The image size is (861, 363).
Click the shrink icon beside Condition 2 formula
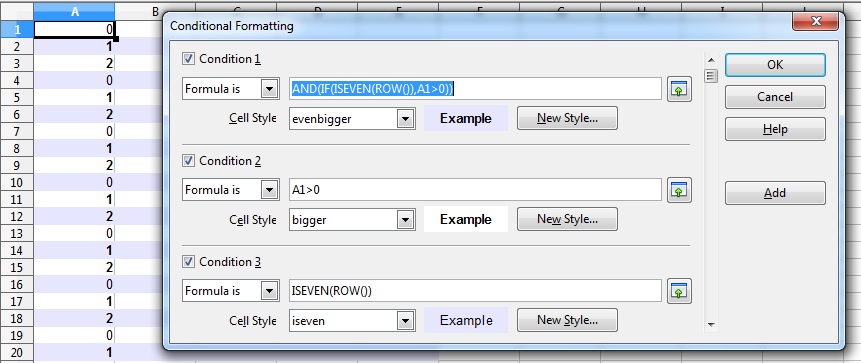pyautogui.click(x=679, y=190)
